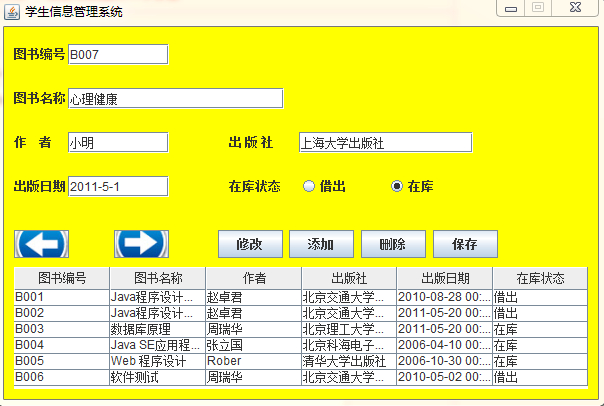
Task: Select the Rober author cell
Action: point(253,361)
